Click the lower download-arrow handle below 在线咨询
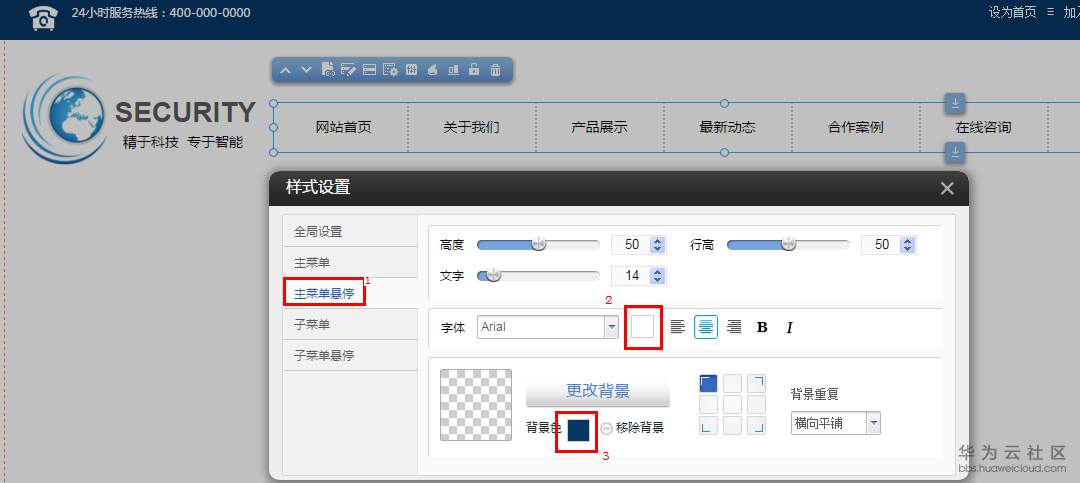 [x=955, y=152]
